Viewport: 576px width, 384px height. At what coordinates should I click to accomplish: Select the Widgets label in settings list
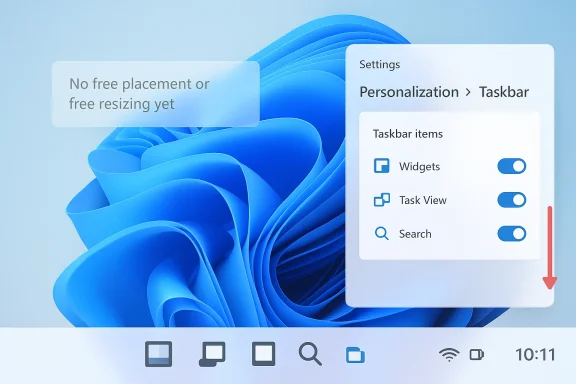pos(420,166)
